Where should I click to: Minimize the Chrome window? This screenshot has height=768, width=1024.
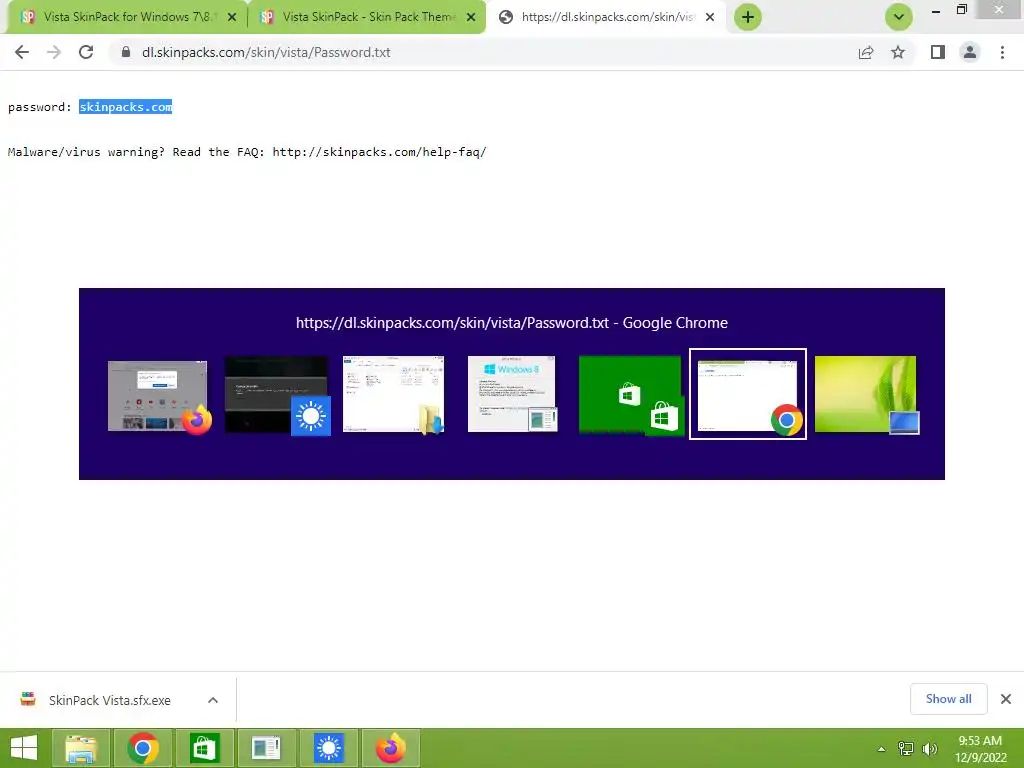click(936, 11)
